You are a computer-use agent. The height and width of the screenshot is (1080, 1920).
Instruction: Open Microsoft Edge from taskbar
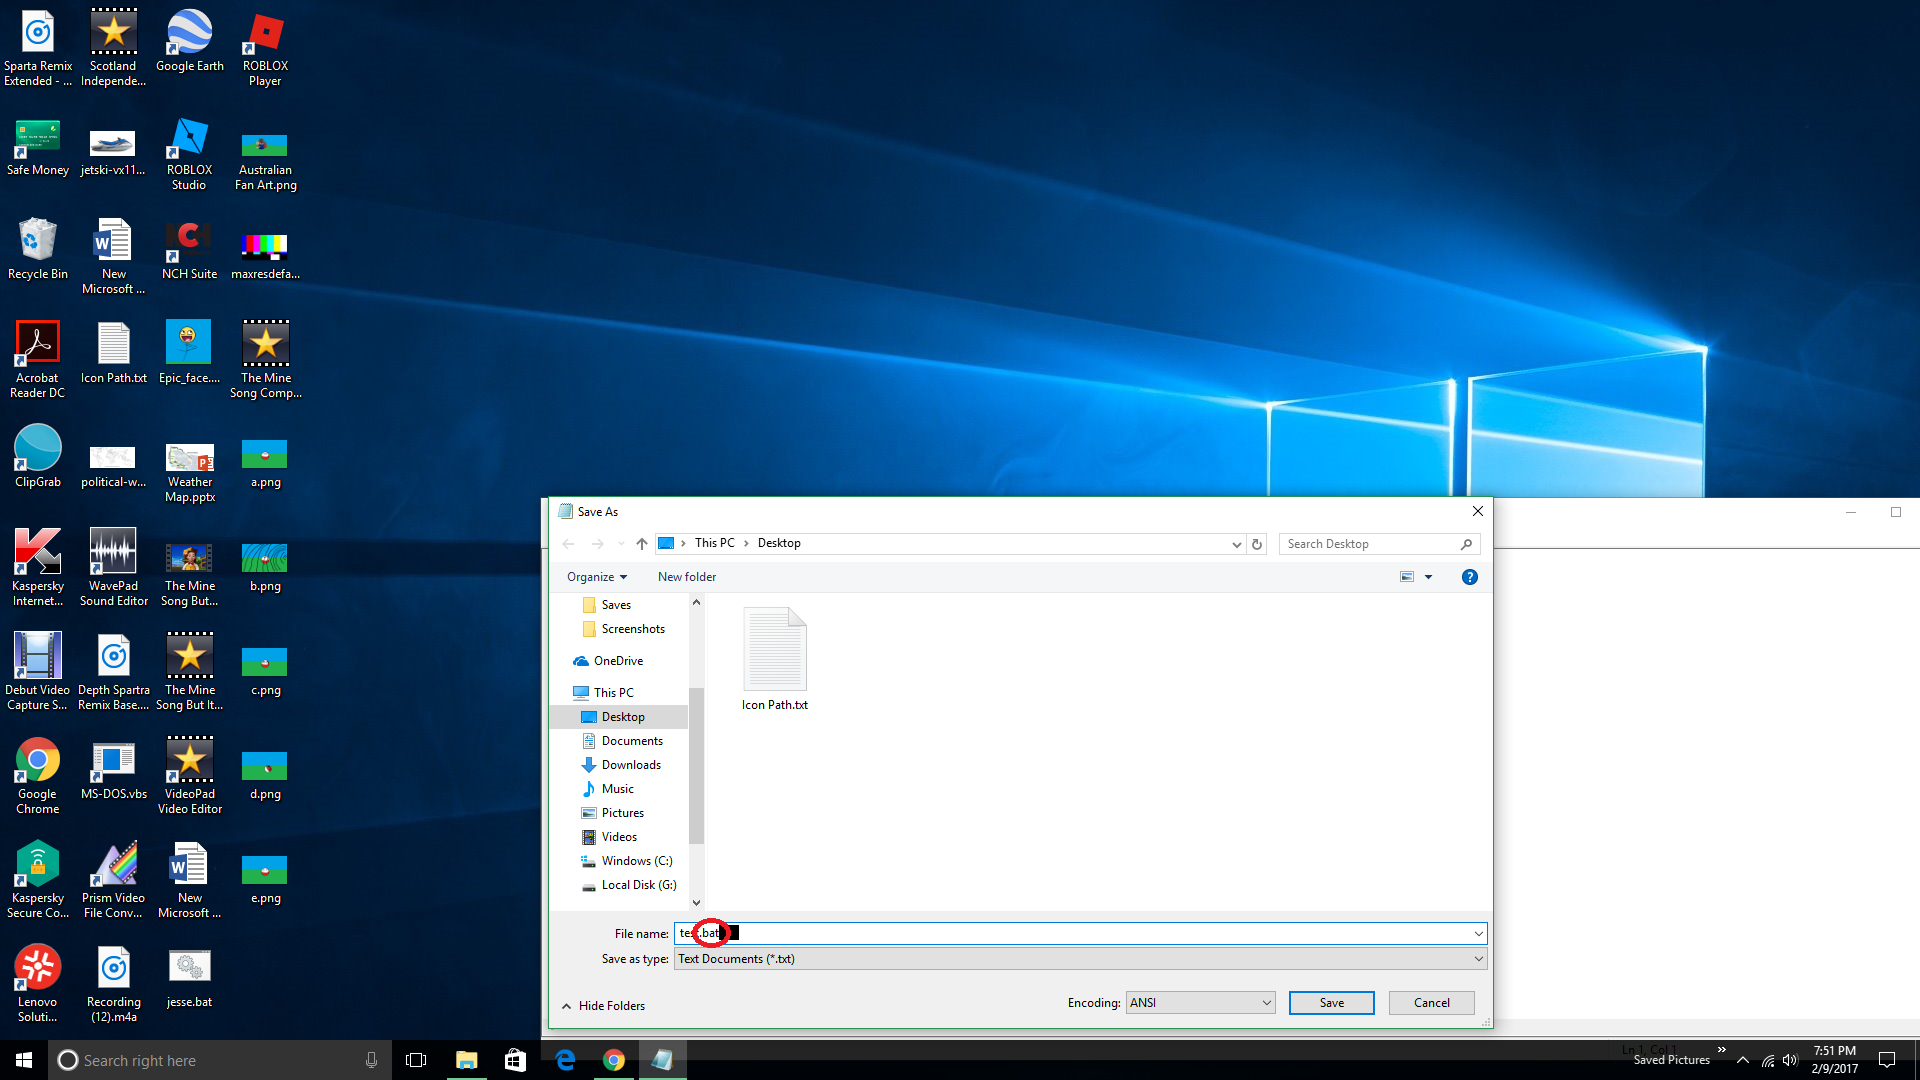[565, 1060]
